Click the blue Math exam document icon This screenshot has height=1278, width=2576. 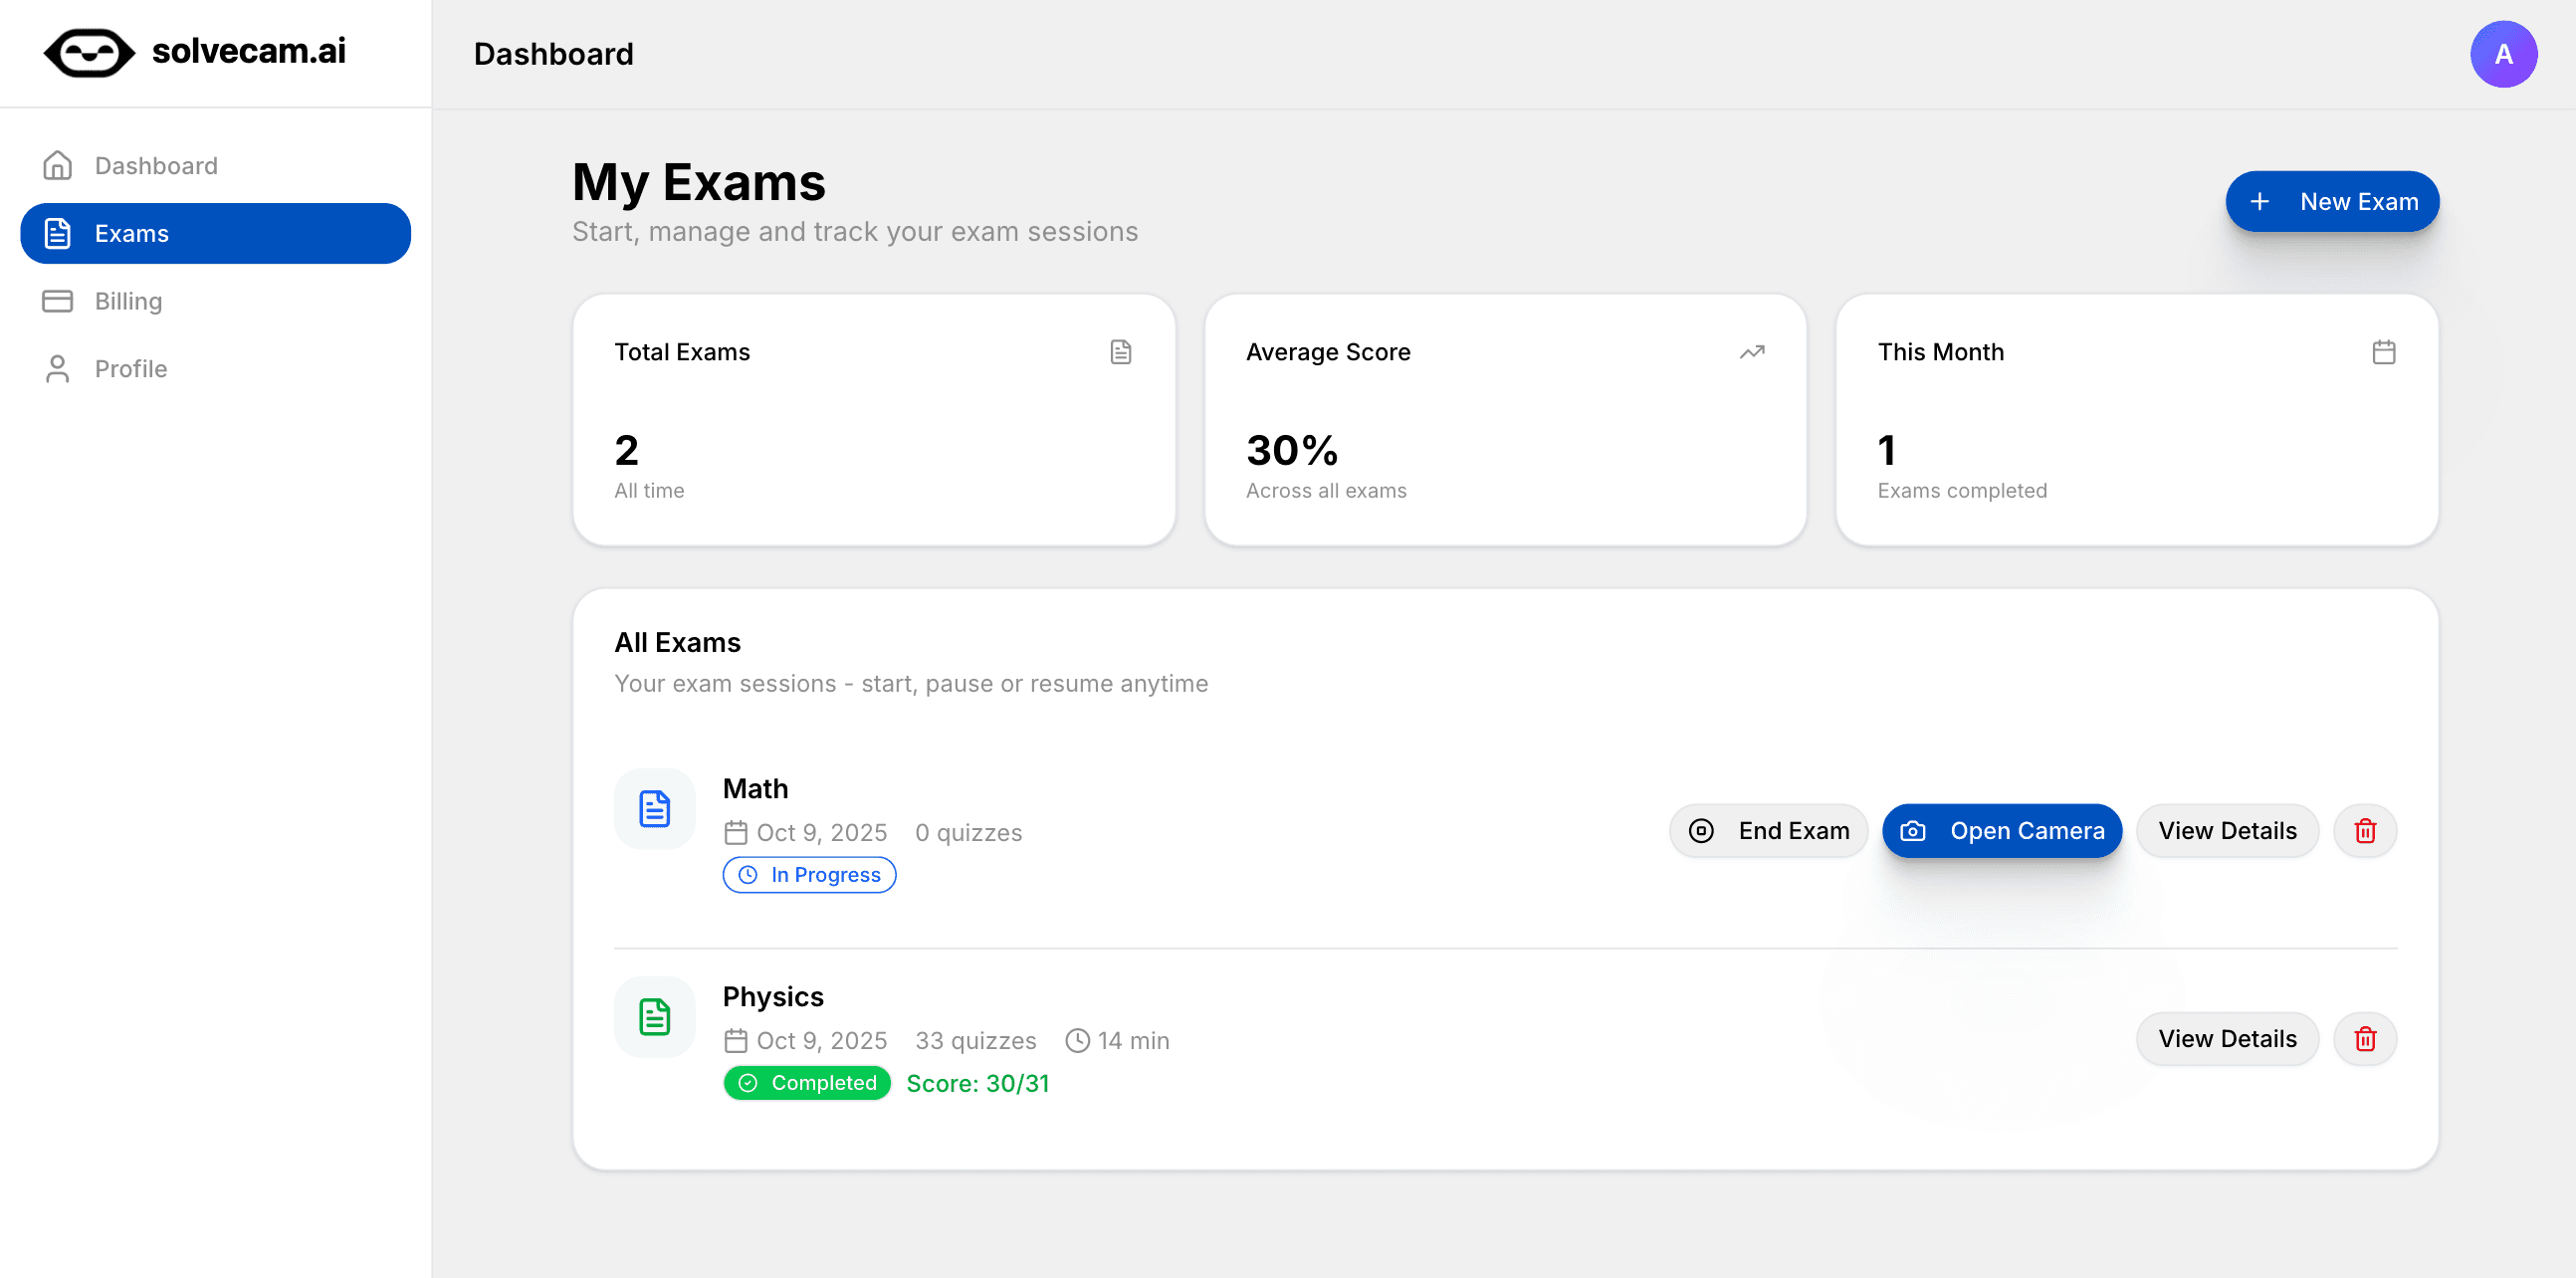pos(654,809)
